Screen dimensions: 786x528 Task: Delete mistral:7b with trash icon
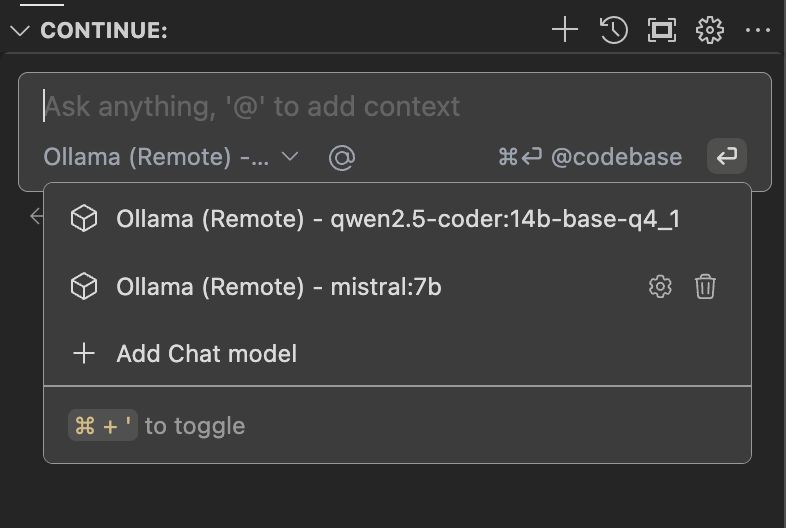(705, 287)
